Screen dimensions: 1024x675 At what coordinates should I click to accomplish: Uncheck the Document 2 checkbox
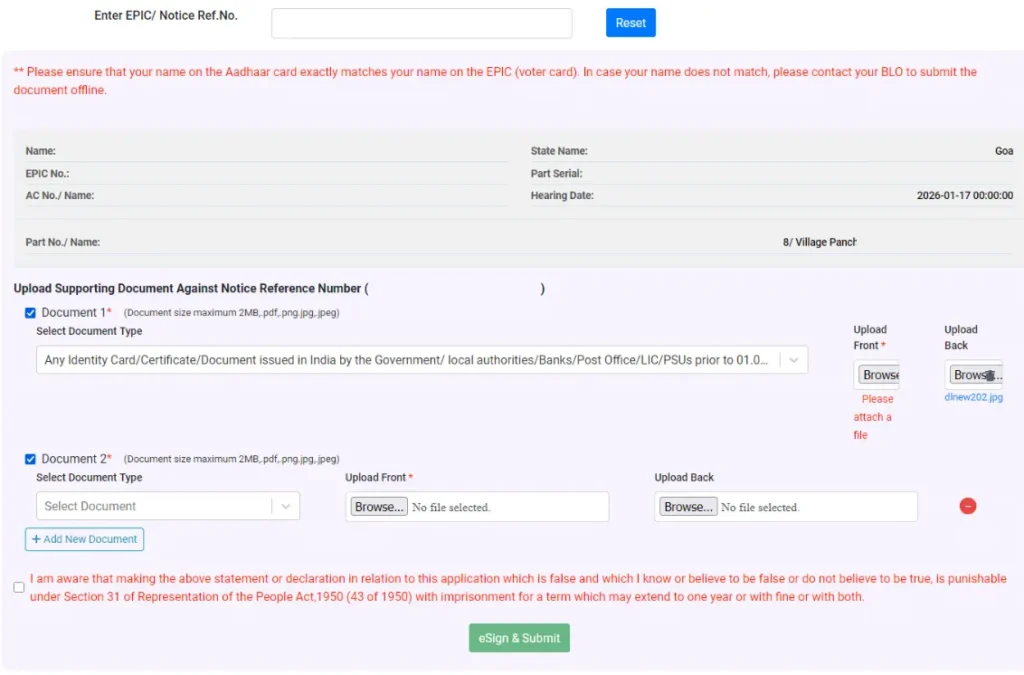coord(29,459)
